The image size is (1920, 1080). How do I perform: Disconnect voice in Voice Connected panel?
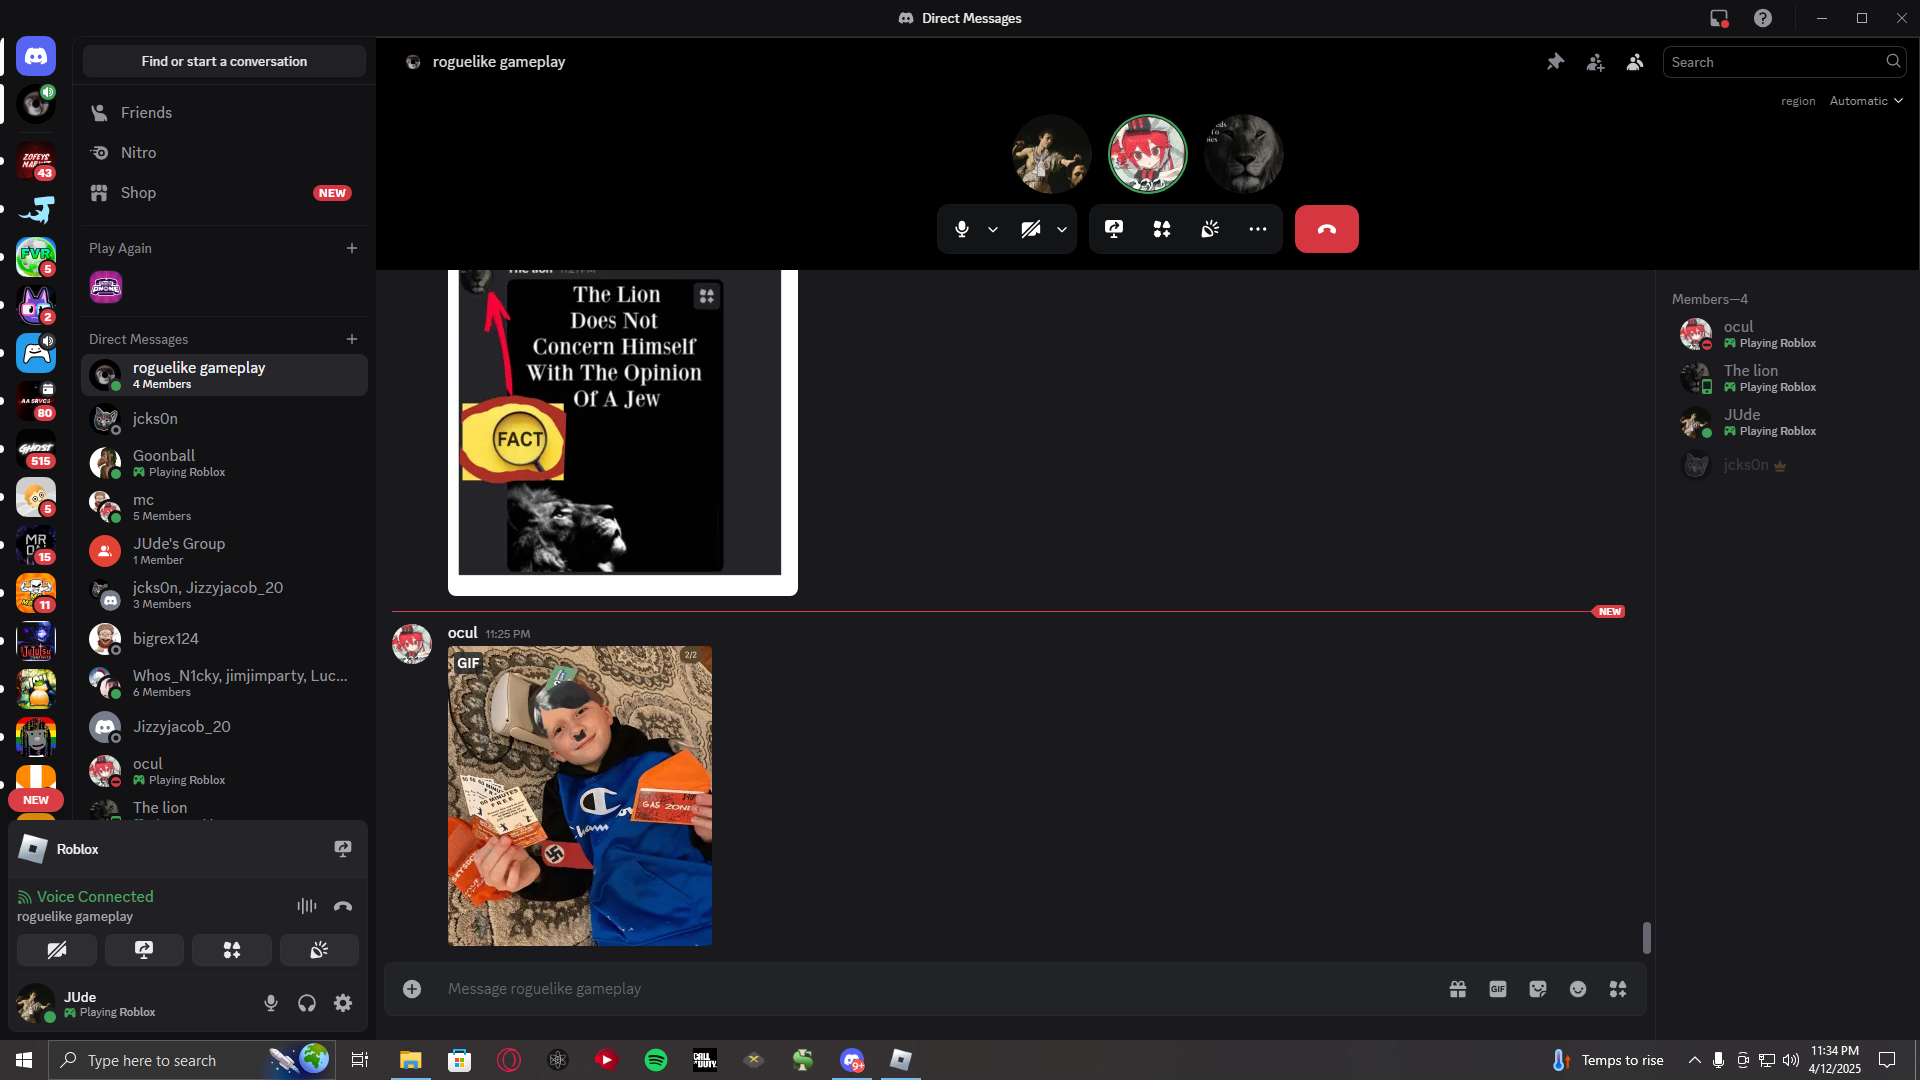pos(343,906)
